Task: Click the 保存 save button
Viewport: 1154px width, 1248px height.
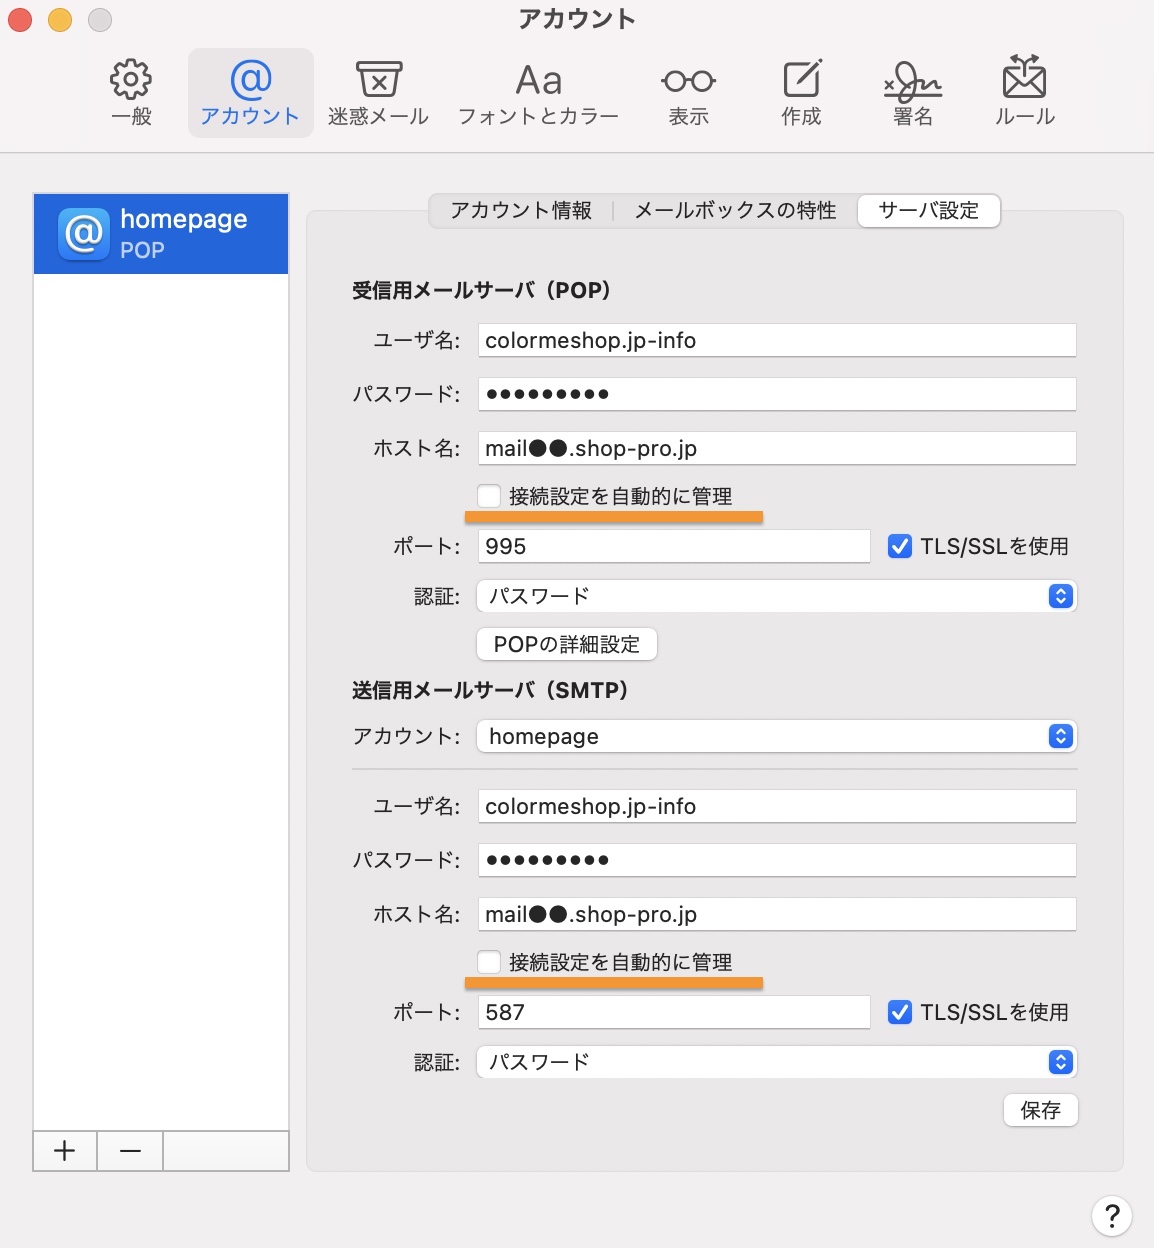Action: [1040, 1110]
